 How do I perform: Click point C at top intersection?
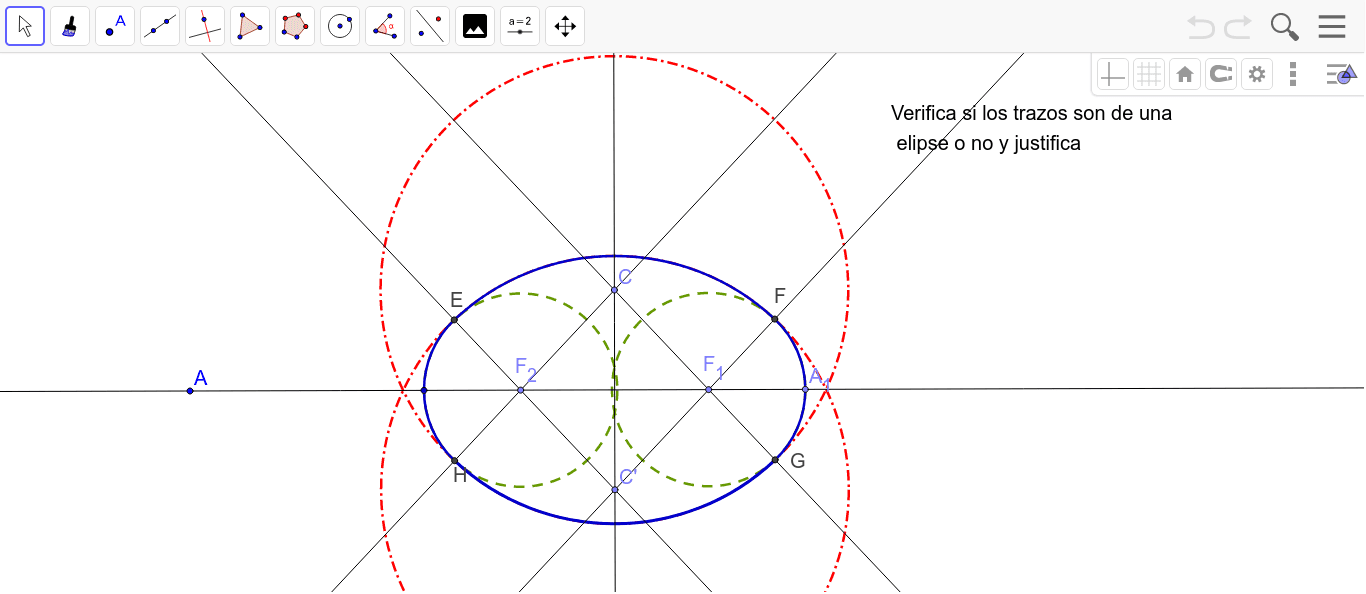click(614, 290)
